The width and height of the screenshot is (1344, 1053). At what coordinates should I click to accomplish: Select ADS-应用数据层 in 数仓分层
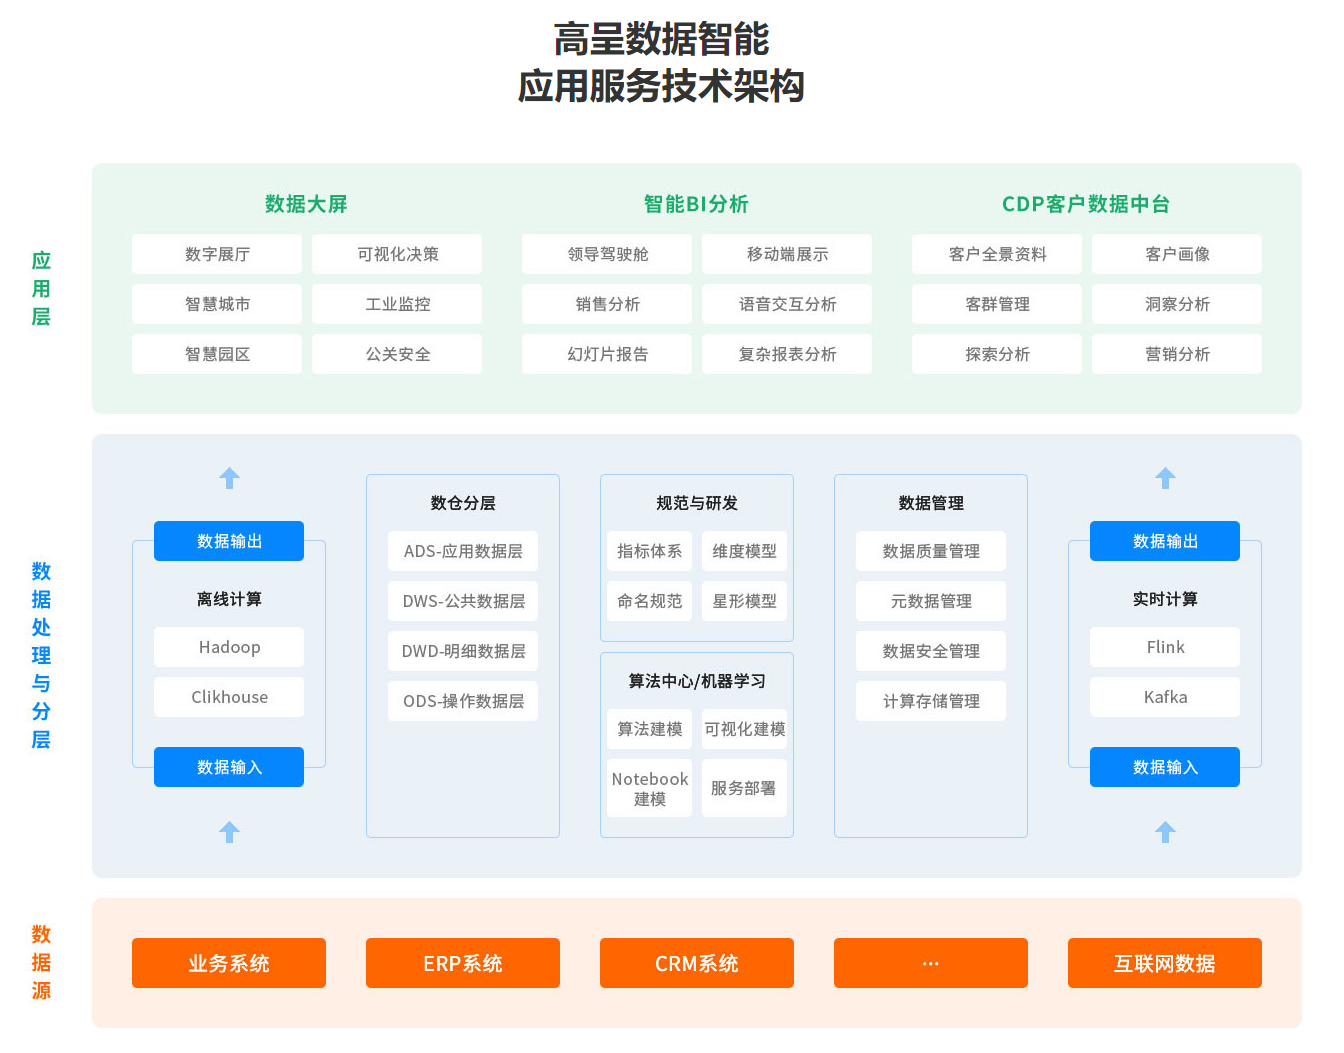point(463,551)
